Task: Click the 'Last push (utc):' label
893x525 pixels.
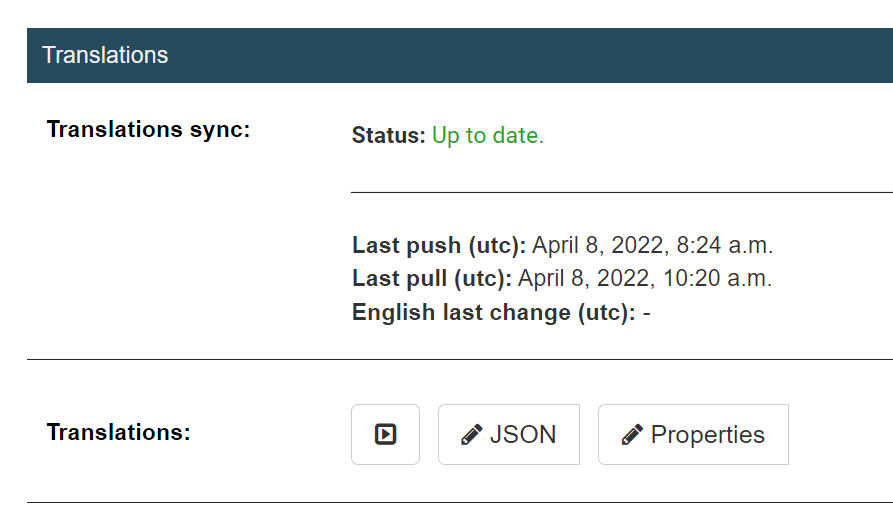Action: (x=439, y=245)
